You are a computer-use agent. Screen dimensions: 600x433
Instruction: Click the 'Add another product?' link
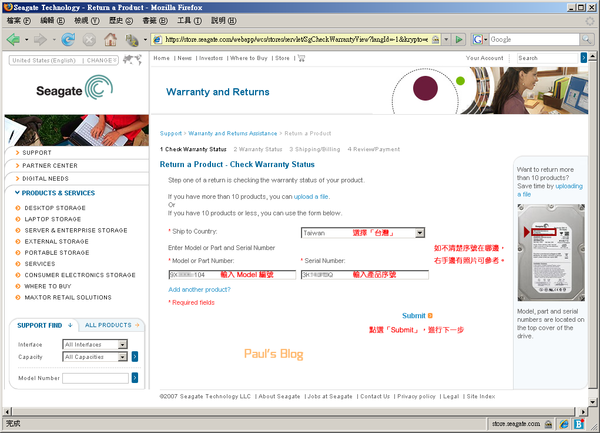[x=199, y=290]
